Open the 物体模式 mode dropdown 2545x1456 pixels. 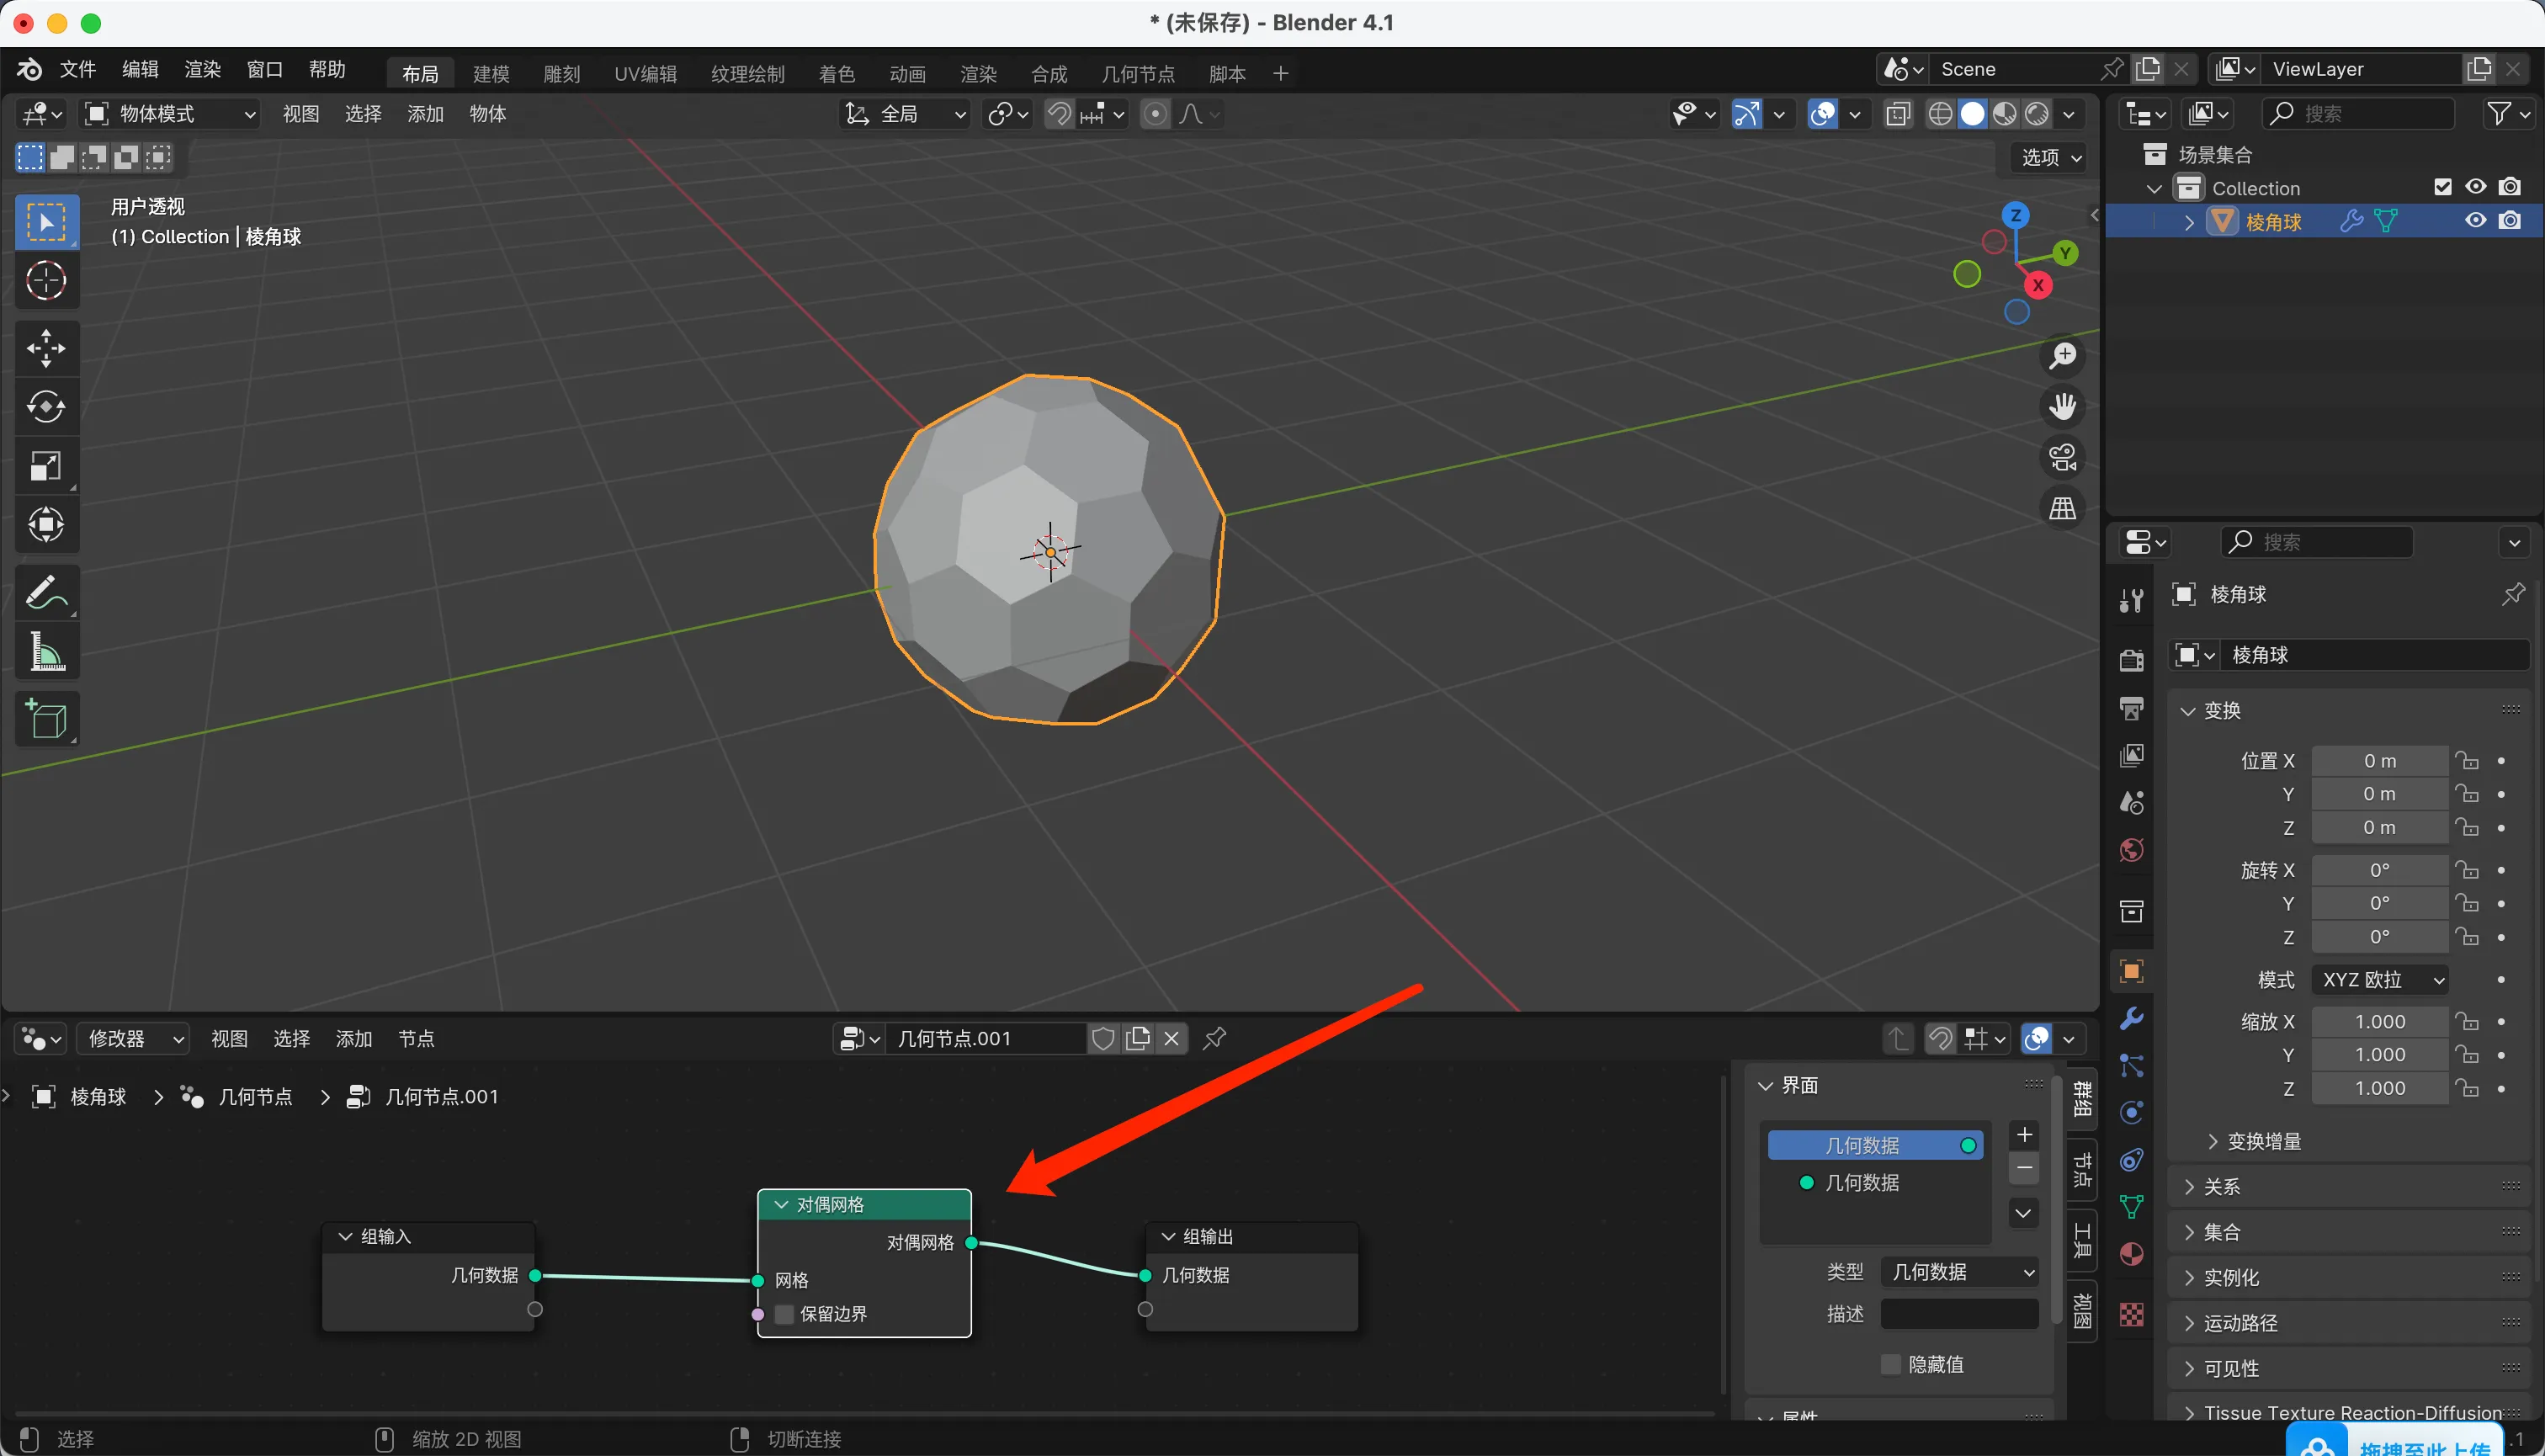tap(170, 114)
